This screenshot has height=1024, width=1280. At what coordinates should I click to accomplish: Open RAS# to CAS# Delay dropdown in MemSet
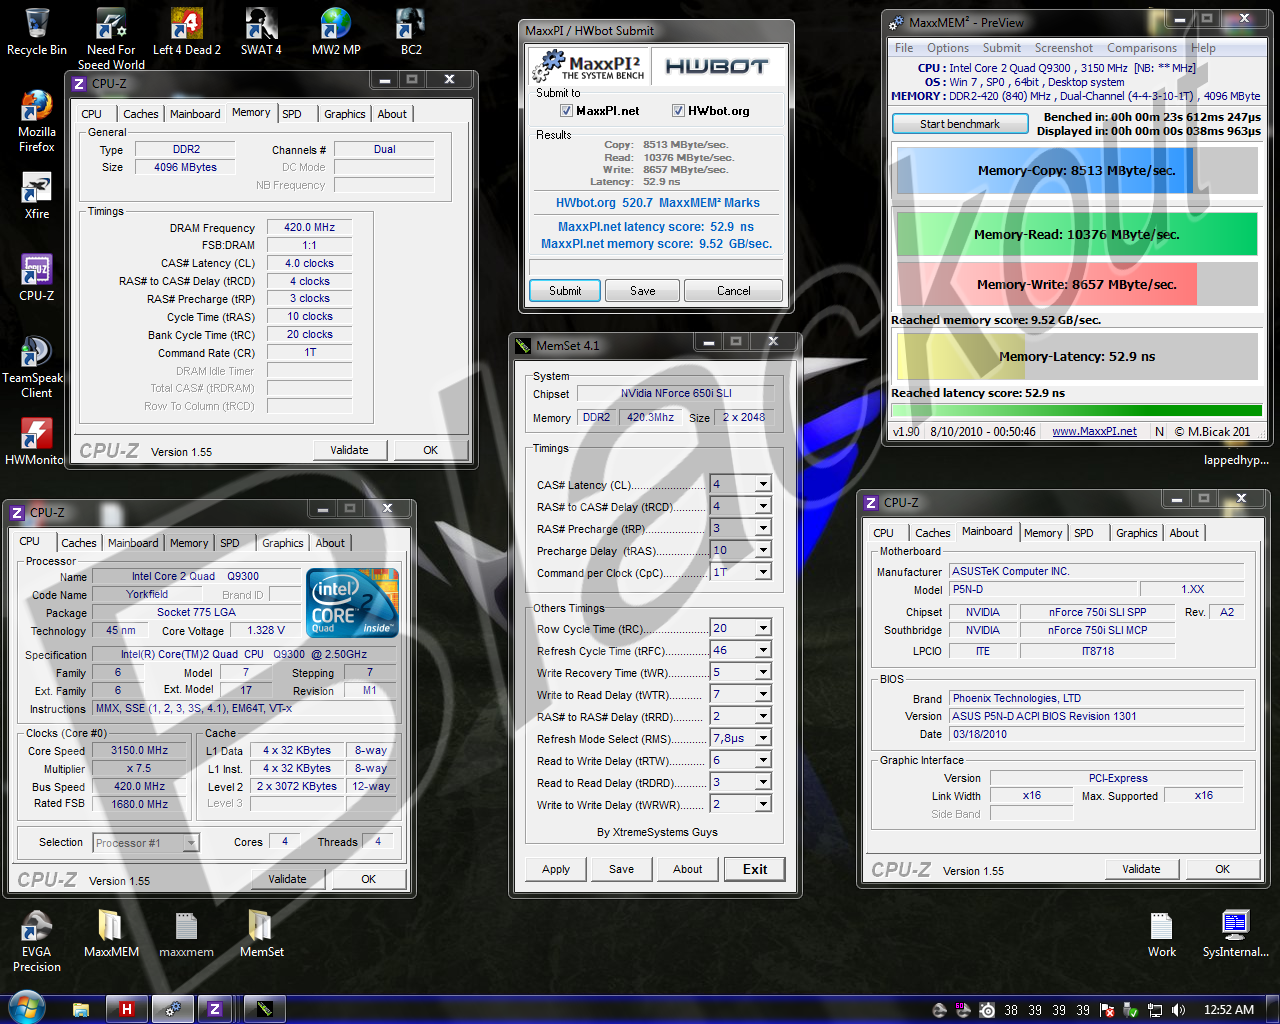click(763, 506)
